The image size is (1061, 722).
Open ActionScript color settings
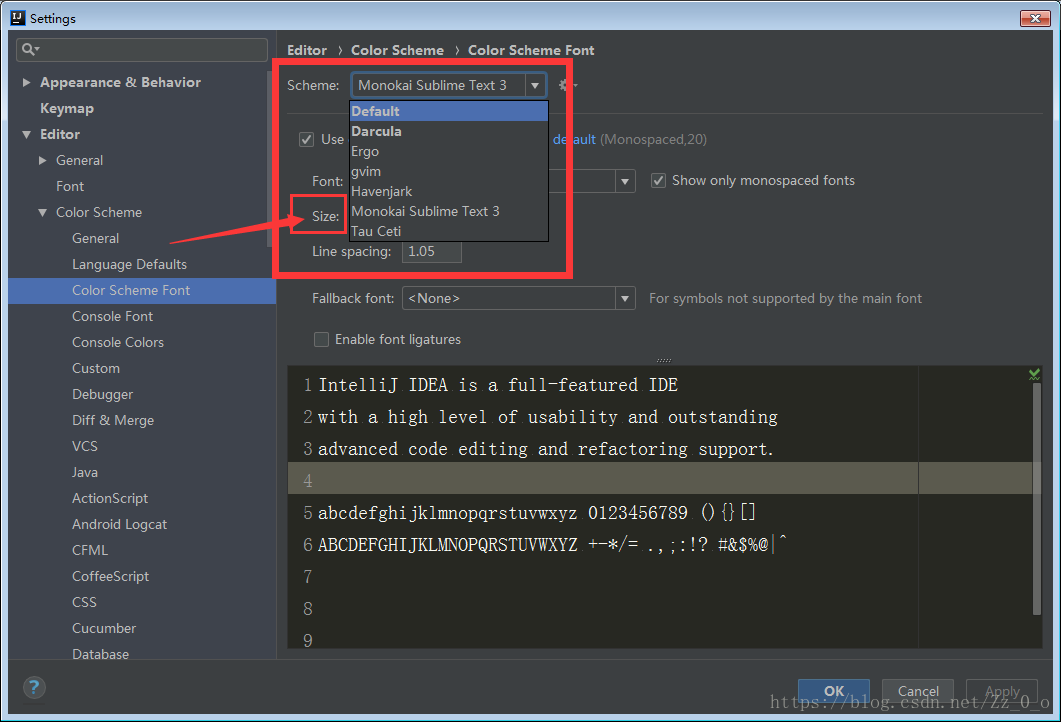(110, 499)
